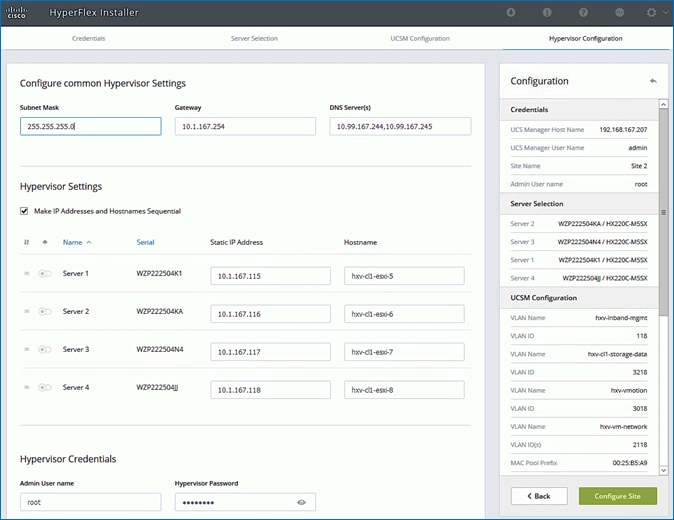674x520 pixels.
Task: Toggle the switch beside Server 4
Action: (45, 388)
